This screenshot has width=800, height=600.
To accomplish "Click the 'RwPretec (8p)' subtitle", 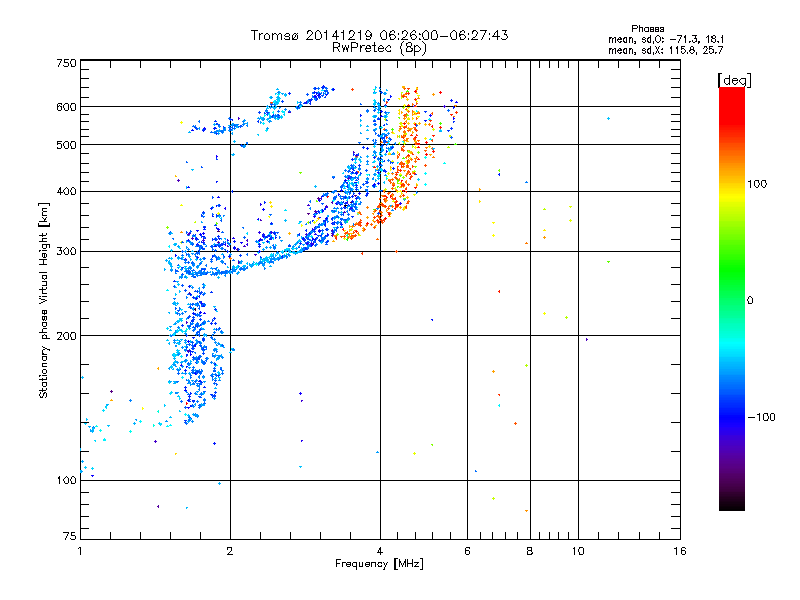I will tap(379, 48).
